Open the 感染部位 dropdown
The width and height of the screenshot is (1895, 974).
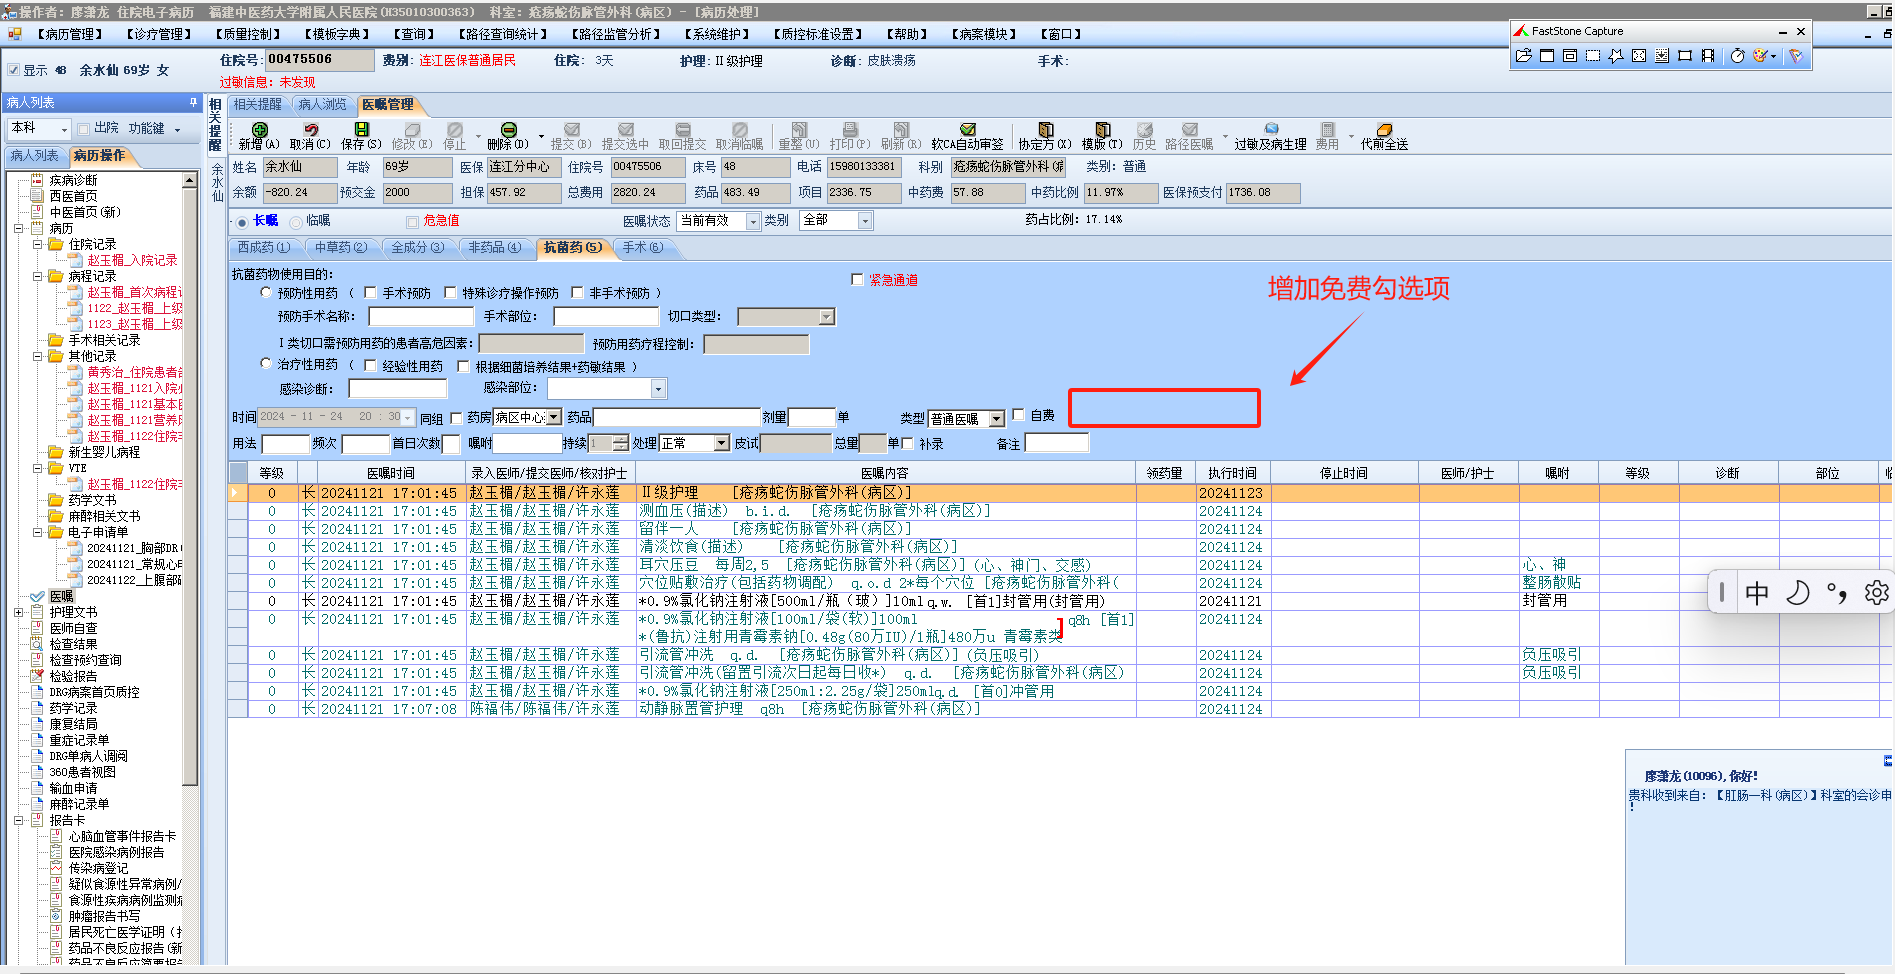click(658, 388)
